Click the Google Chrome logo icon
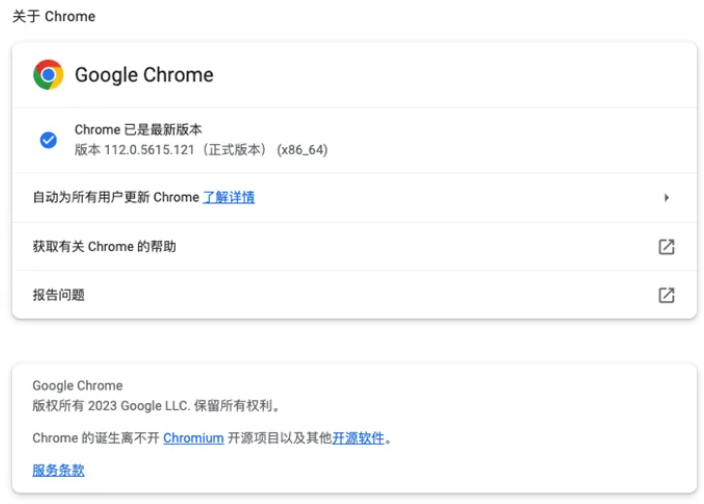Viewport: 704px width, 504px height. 48,75
